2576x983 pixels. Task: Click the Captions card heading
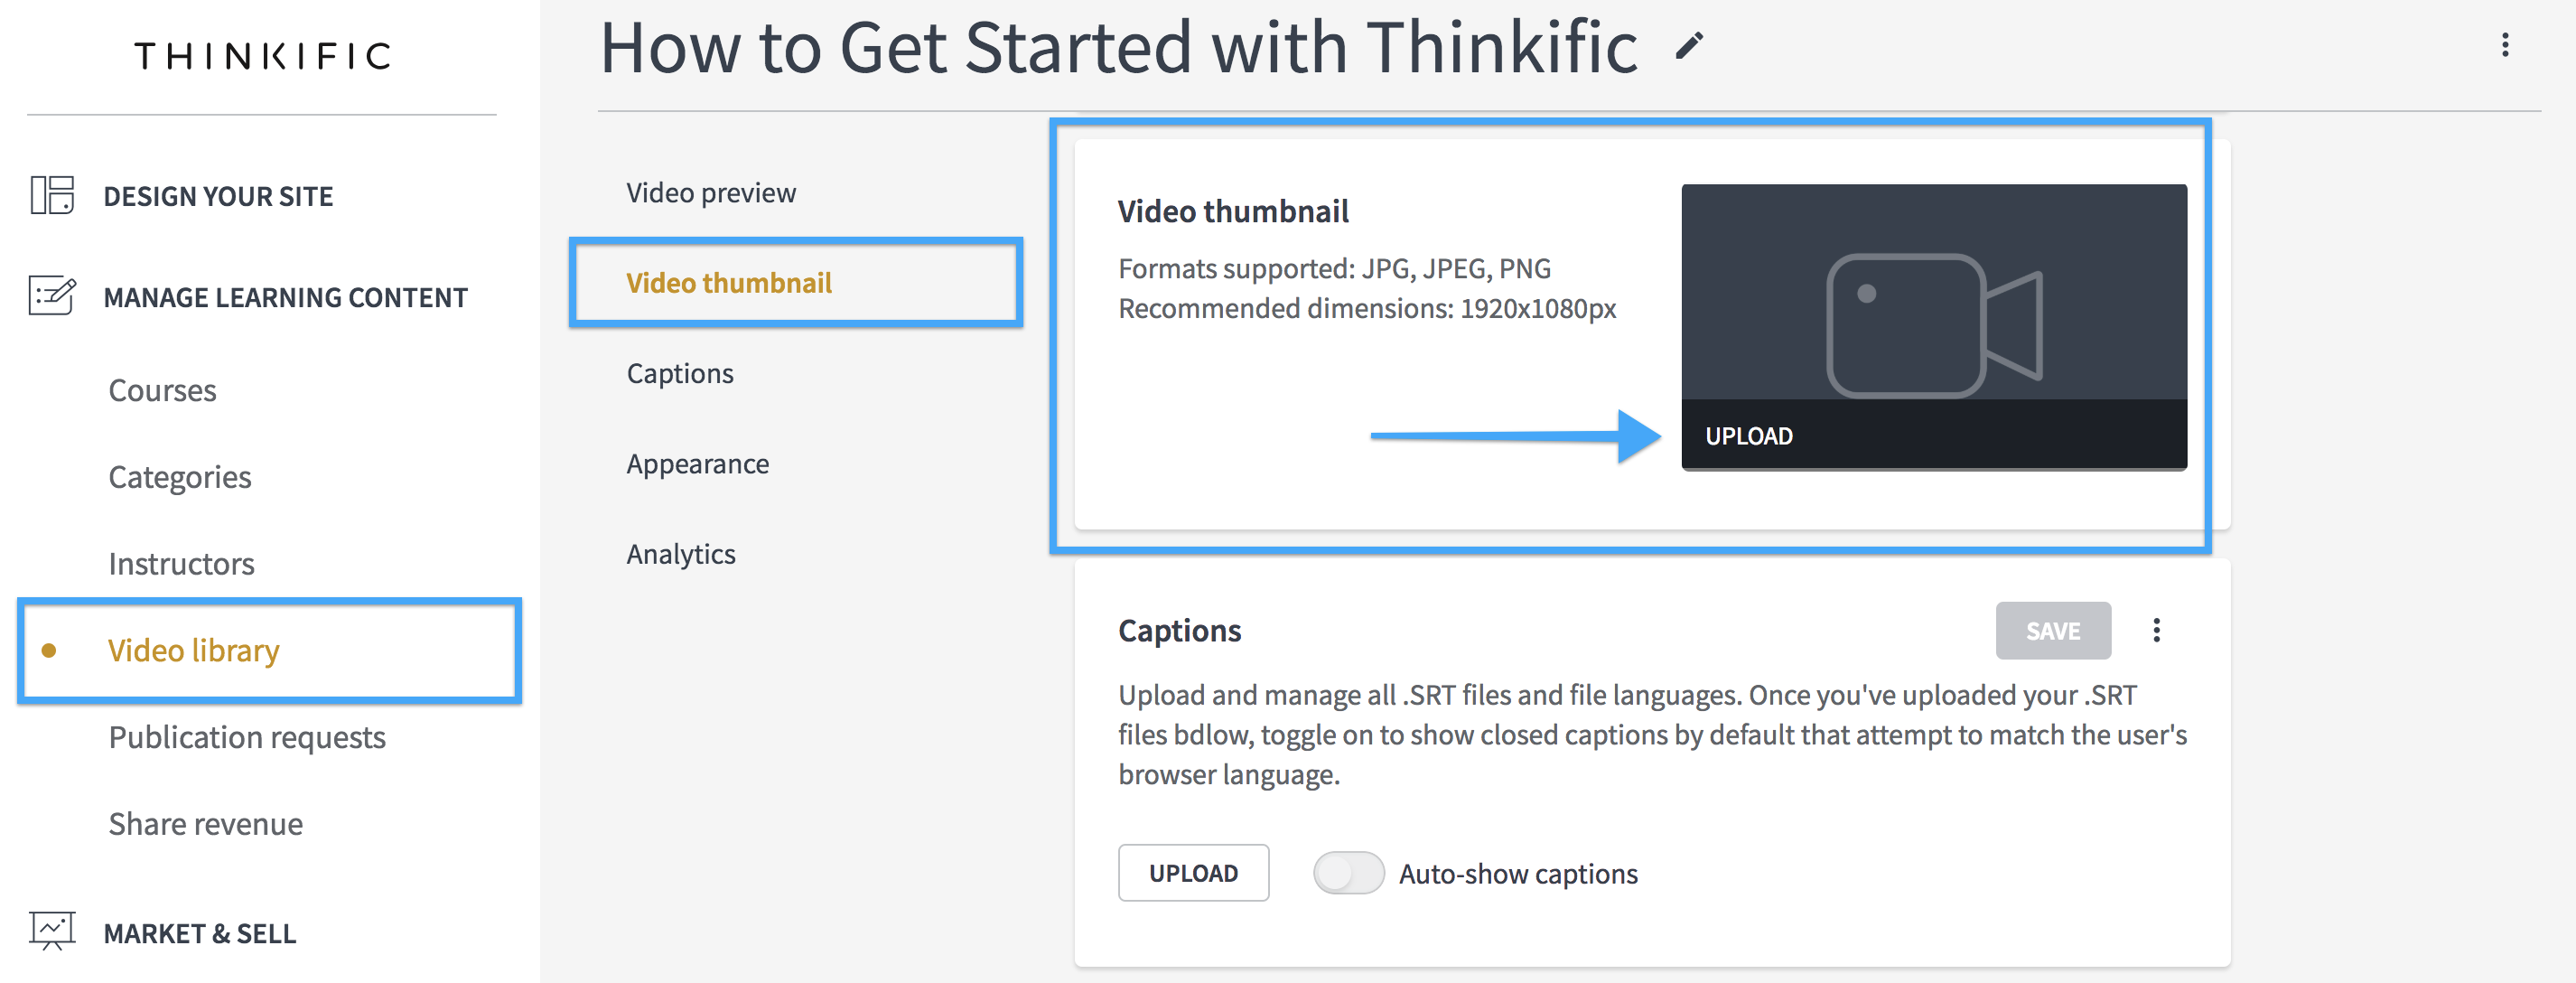(1179, 631)
